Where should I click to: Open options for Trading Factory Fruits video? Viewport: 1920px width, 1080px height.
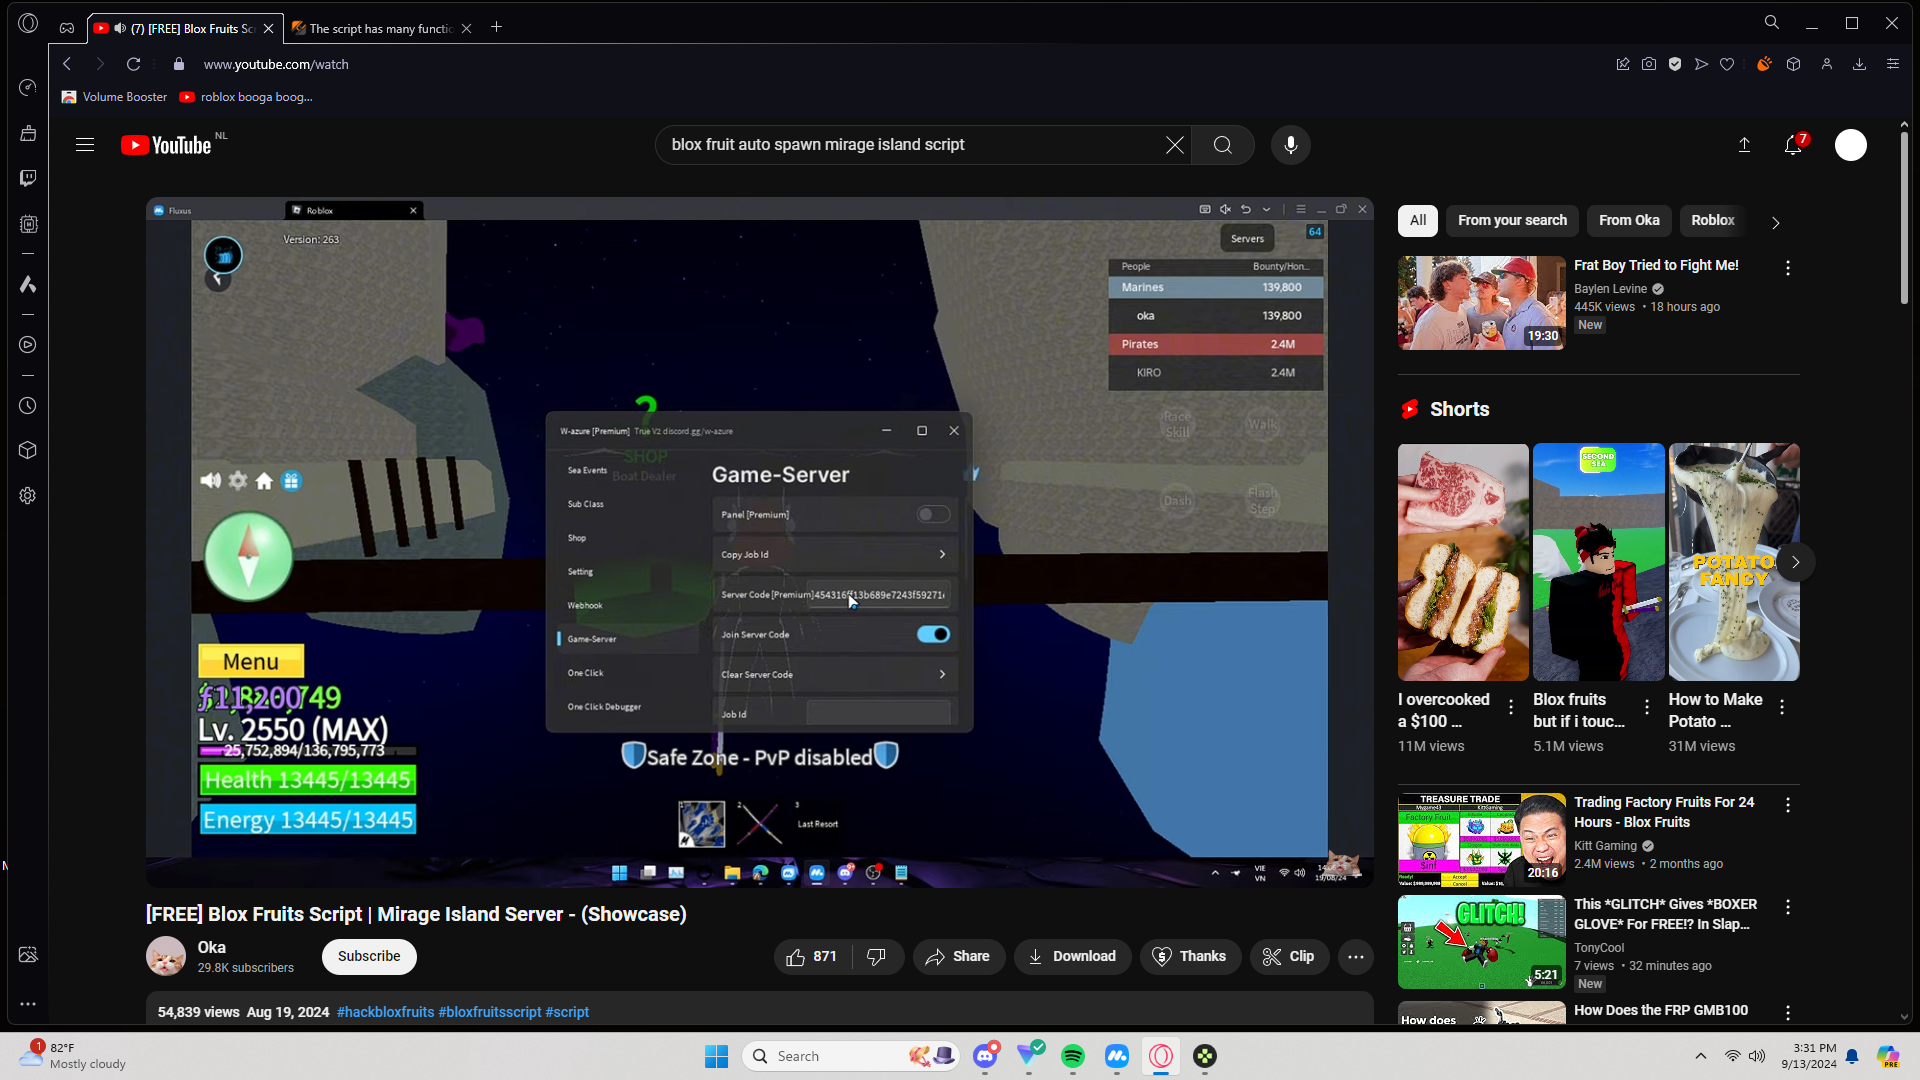[x=1788, y=805]
